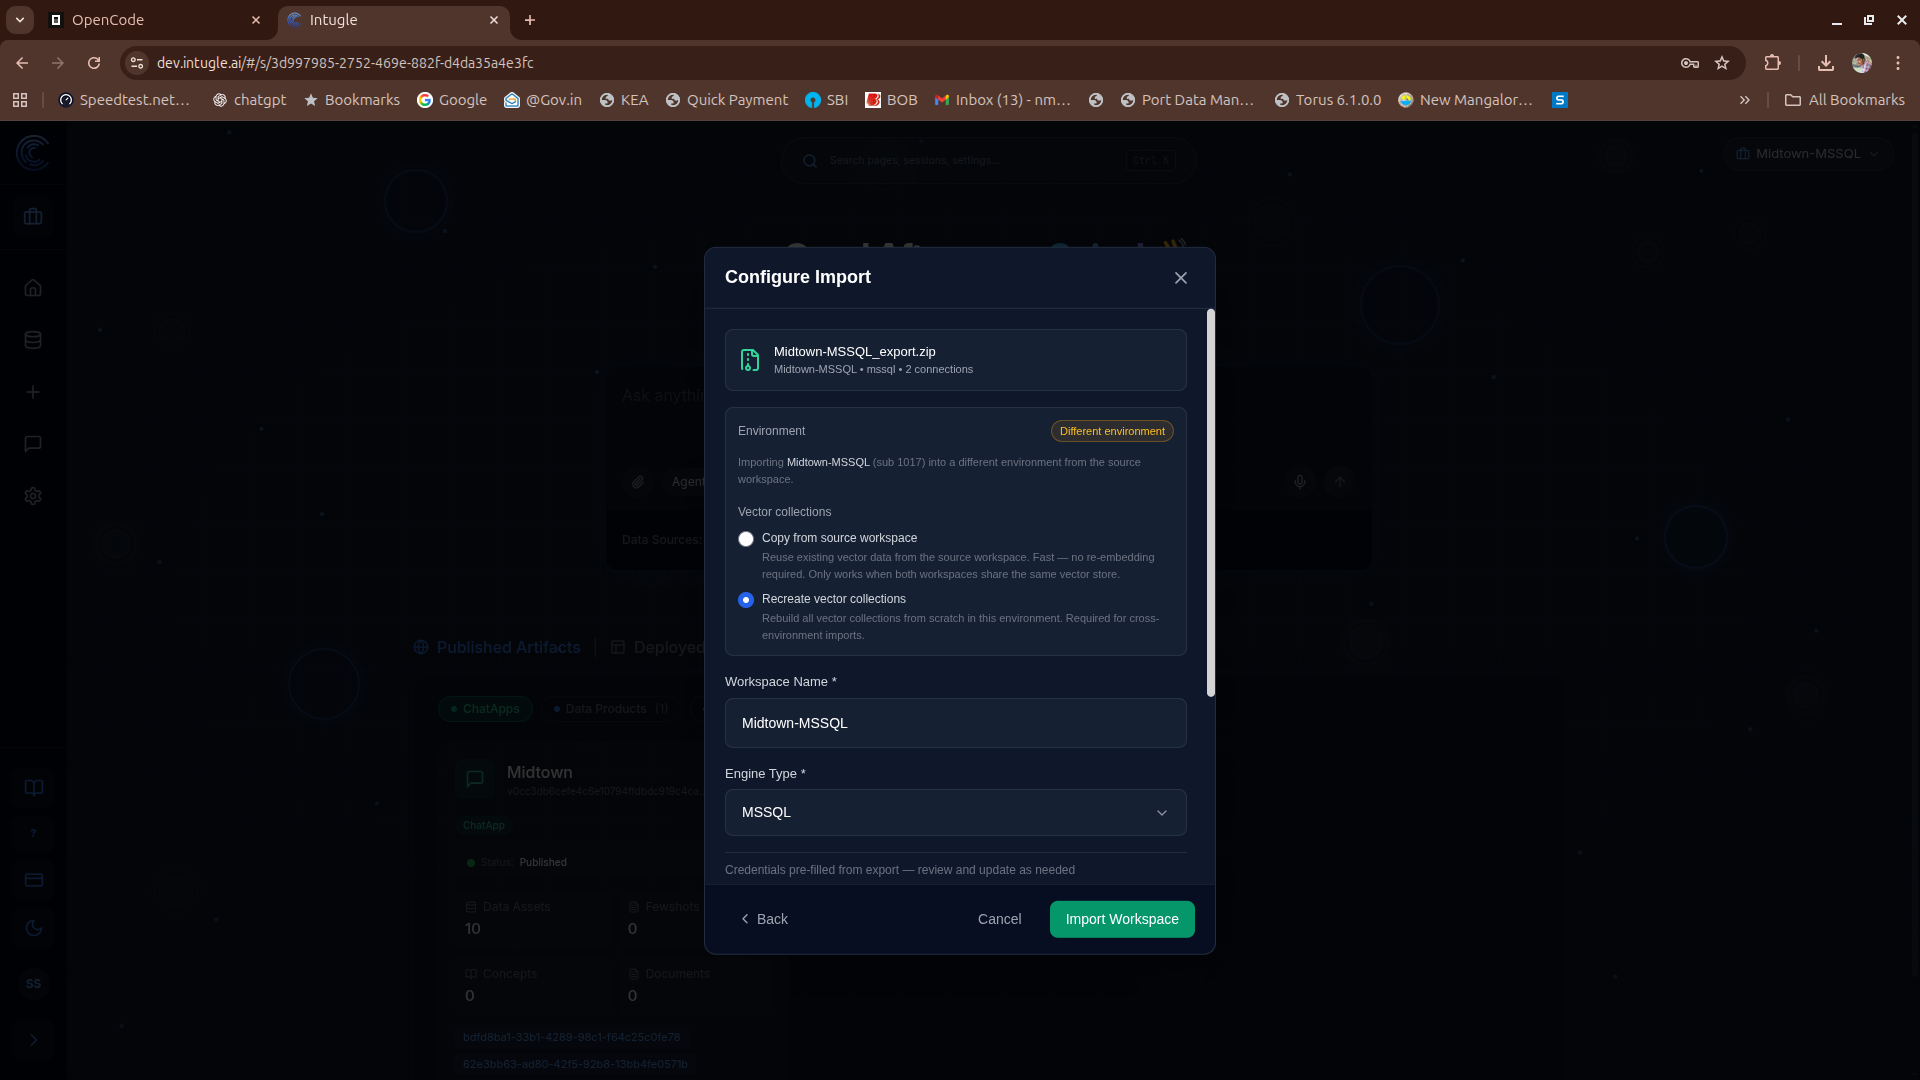The height and width of the screenshot is (1080, 1920).
Task: Click the Workspace Name input field
Action: (955, 723)
